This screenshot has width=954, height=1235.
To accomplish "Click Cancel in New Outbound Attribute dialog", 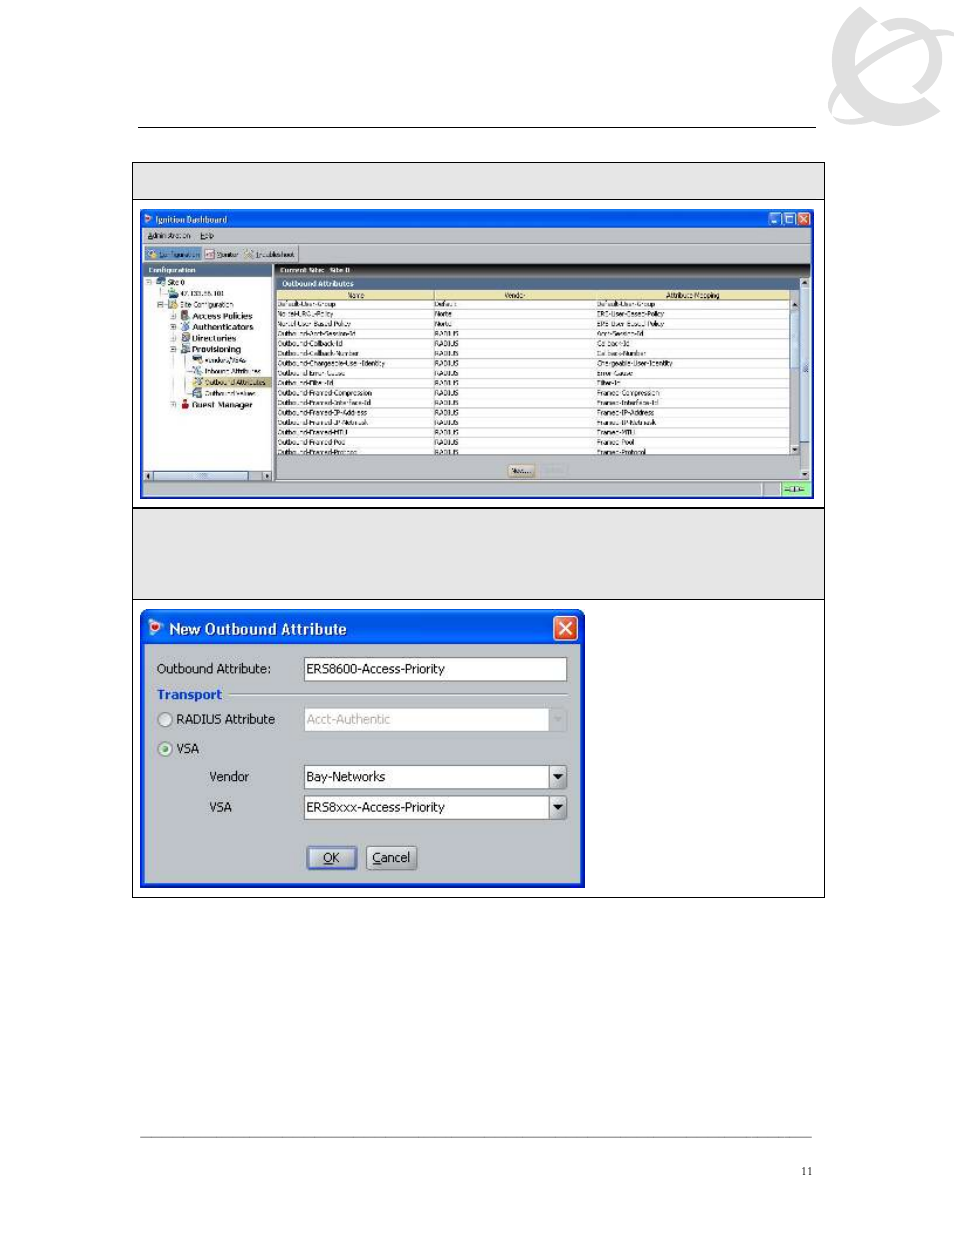I will (391, 858).
